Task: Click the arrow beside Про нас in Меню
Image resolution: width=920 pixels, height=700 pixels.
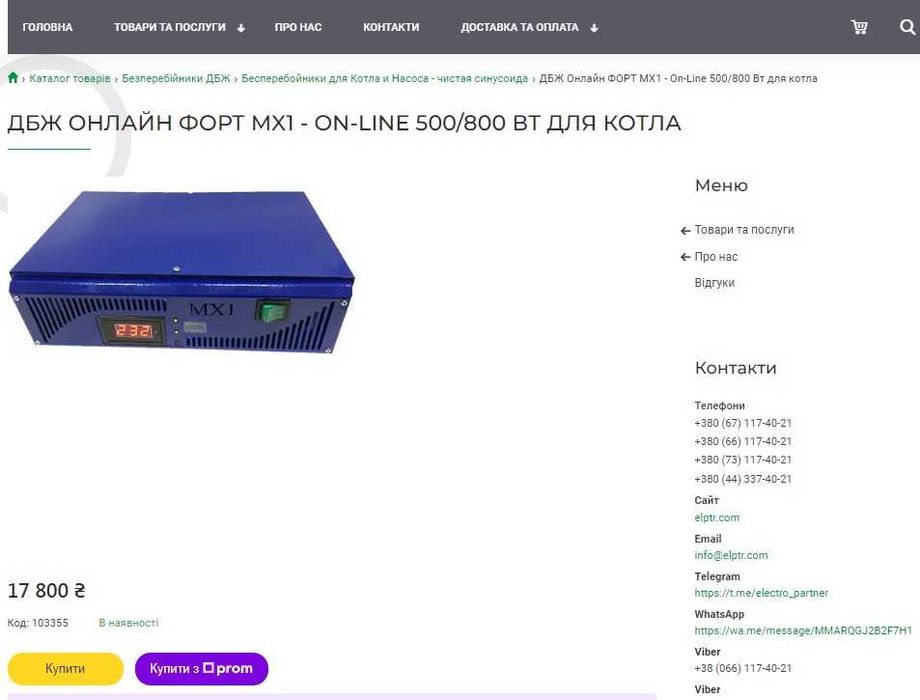Action: 685,257
